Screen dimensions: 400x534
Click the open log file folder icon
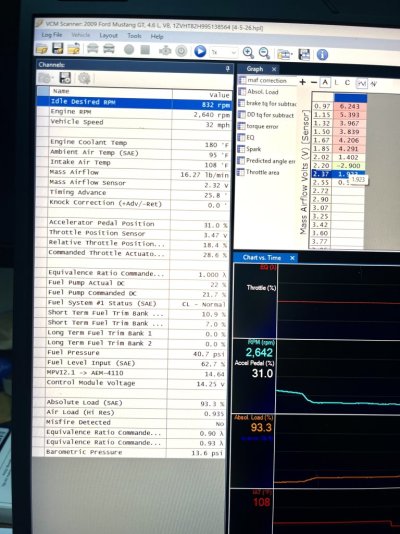click(x=42, y=49)
